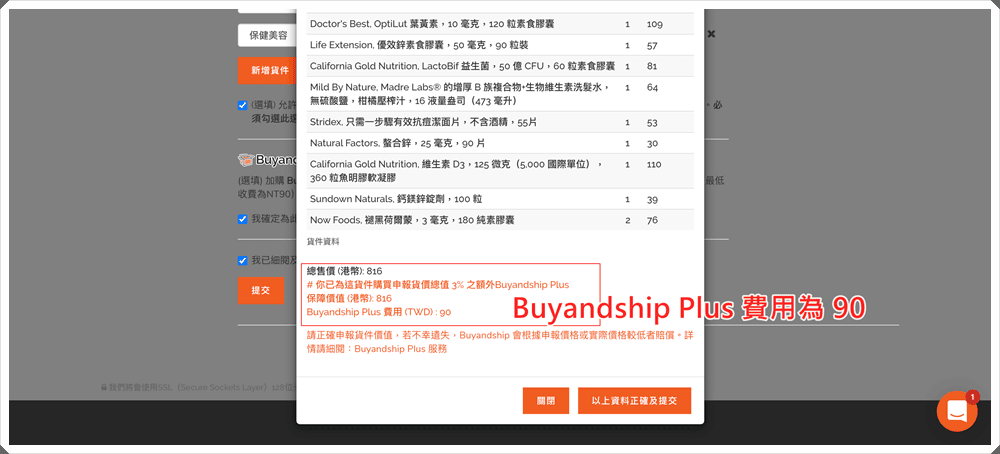Toggle the first (選填) 允許 checkbox
The width and height of the screenshot is (1000, 454).
(x=243, y=105)
